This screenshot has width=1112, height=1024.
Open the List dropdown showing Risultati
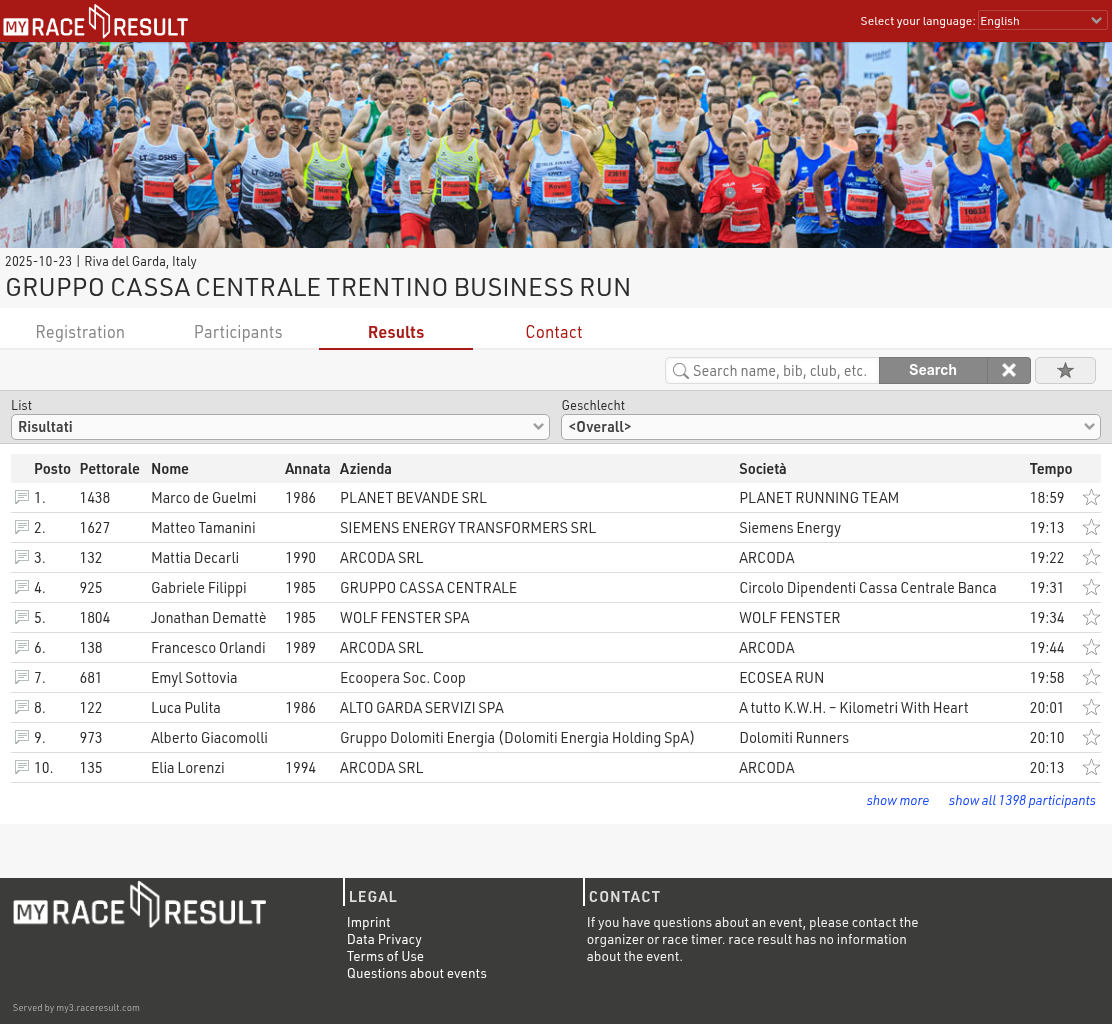pos(280,427)
